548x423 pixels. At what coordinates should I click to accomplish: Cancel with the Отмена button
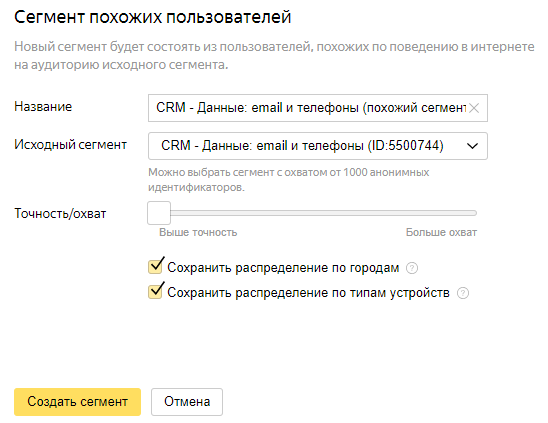(x=187, y=402)
